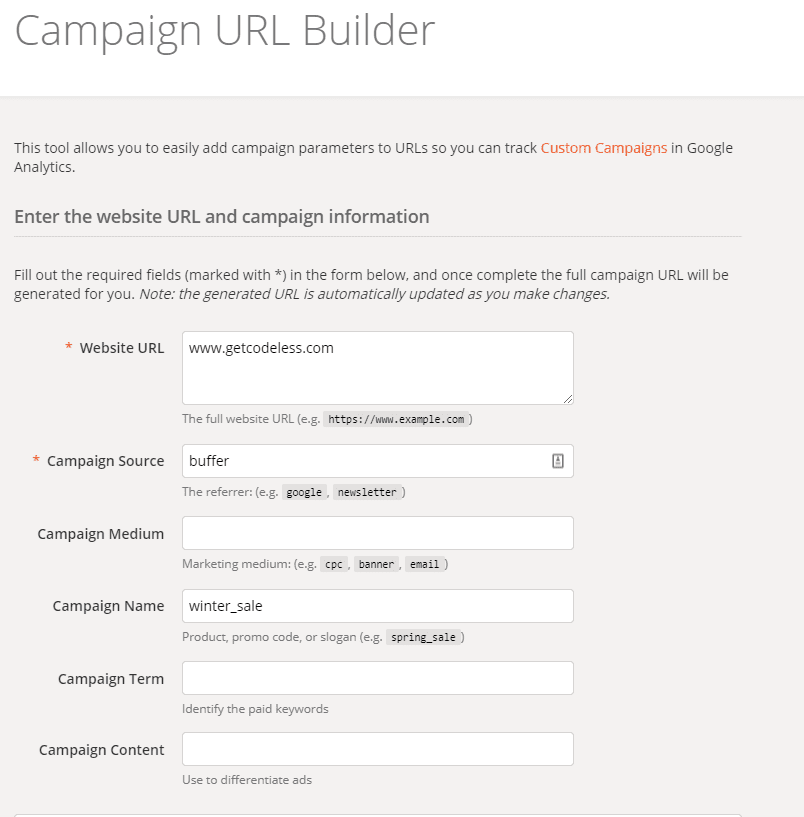Image resolution: width=804 pixels, height=817 pixels.
Task: Click the empty Campaign Content field
Action: 377,748
